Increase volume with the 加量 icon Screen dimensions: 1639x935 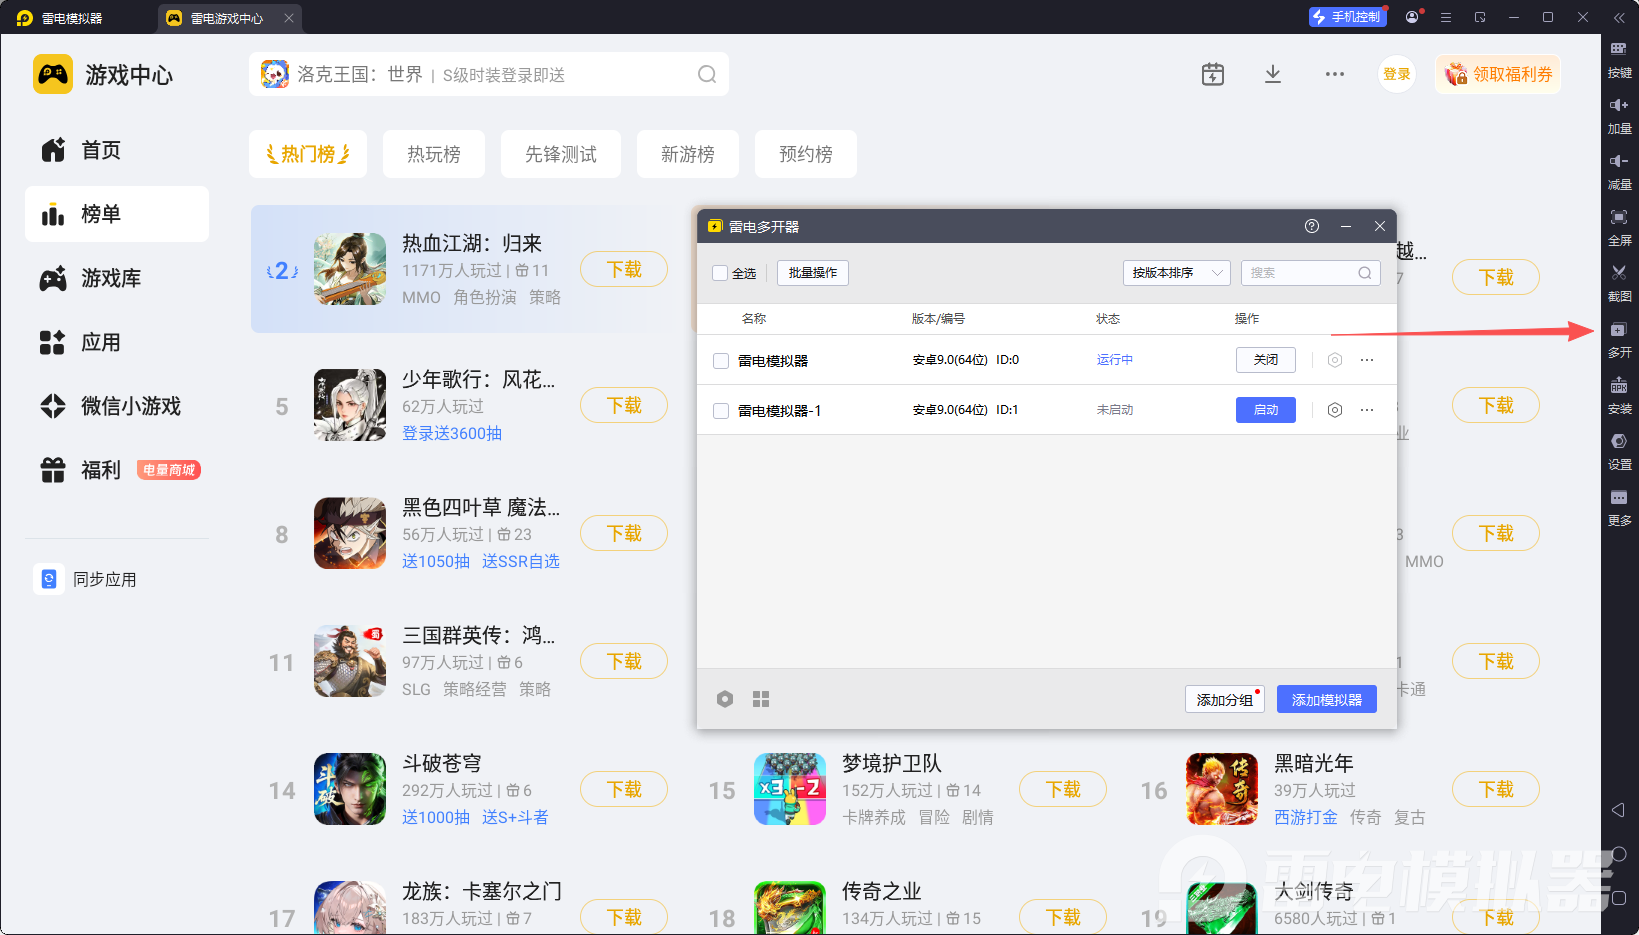click(x=1619, y=114)
